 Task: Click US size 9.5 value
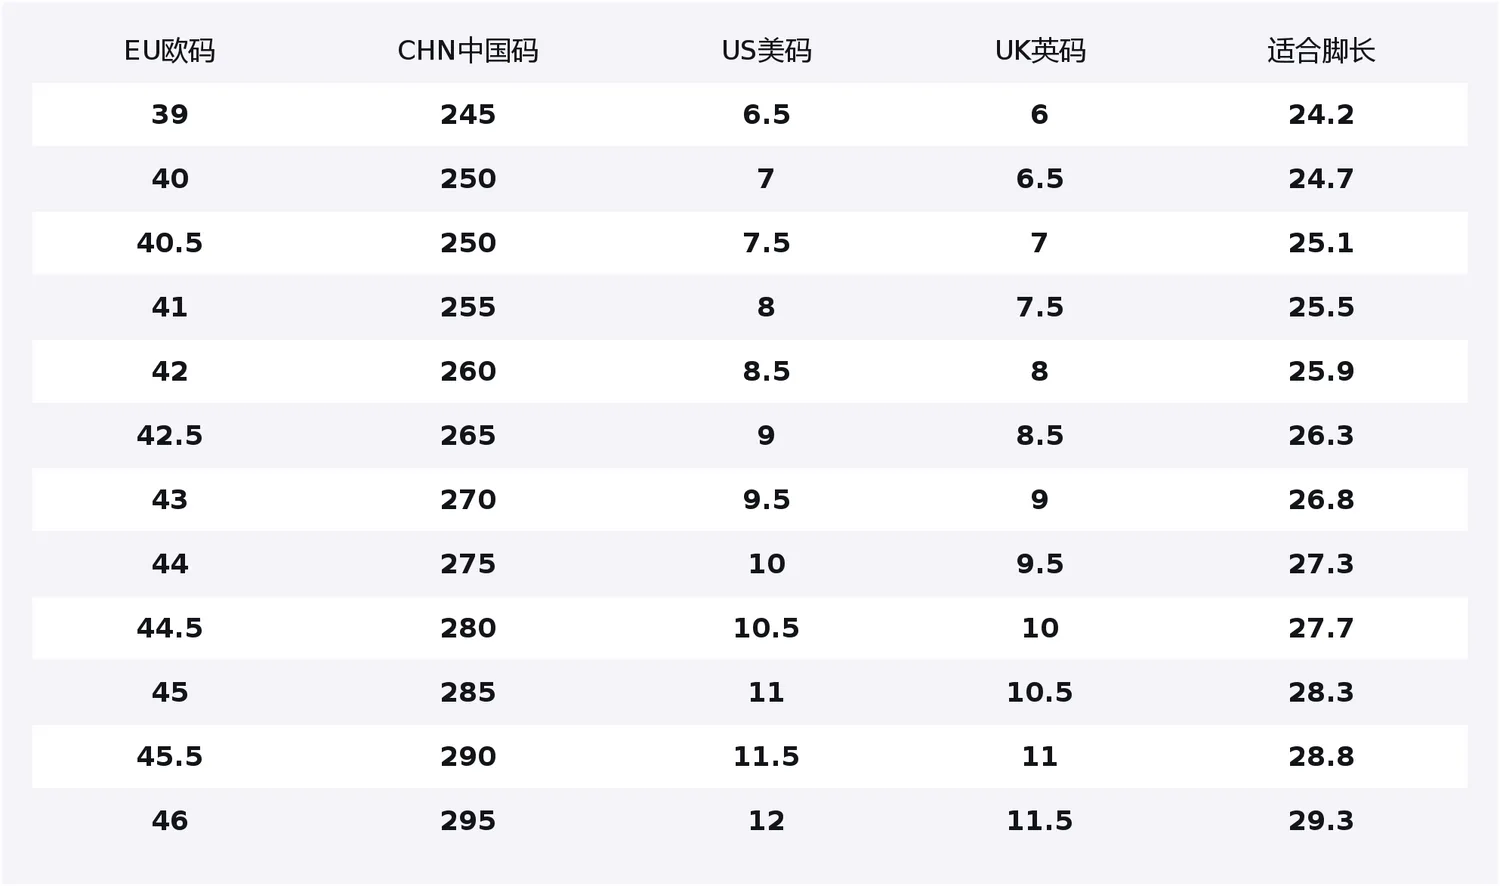tap(766, 500)
